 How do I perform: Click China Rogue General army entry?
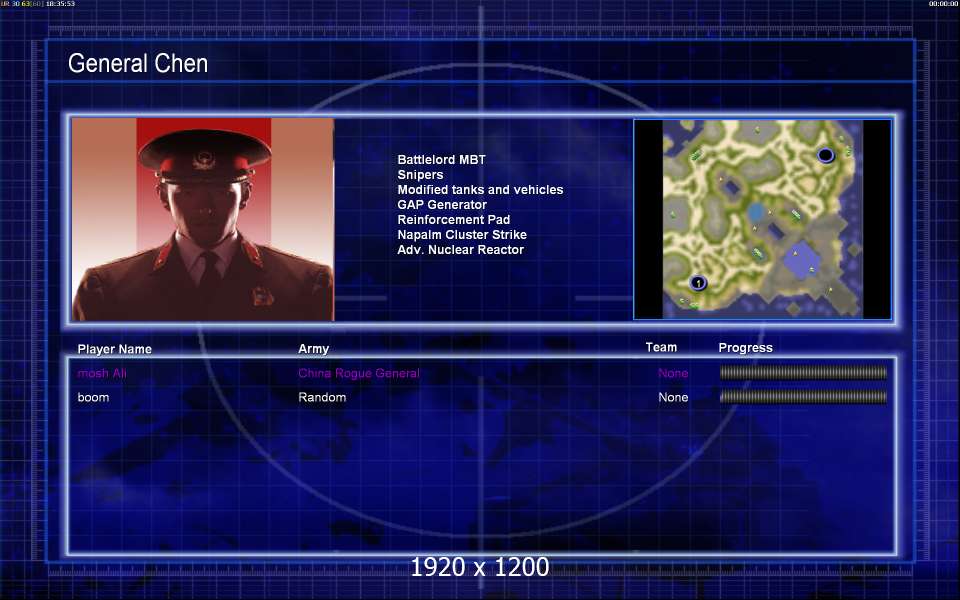359,373
